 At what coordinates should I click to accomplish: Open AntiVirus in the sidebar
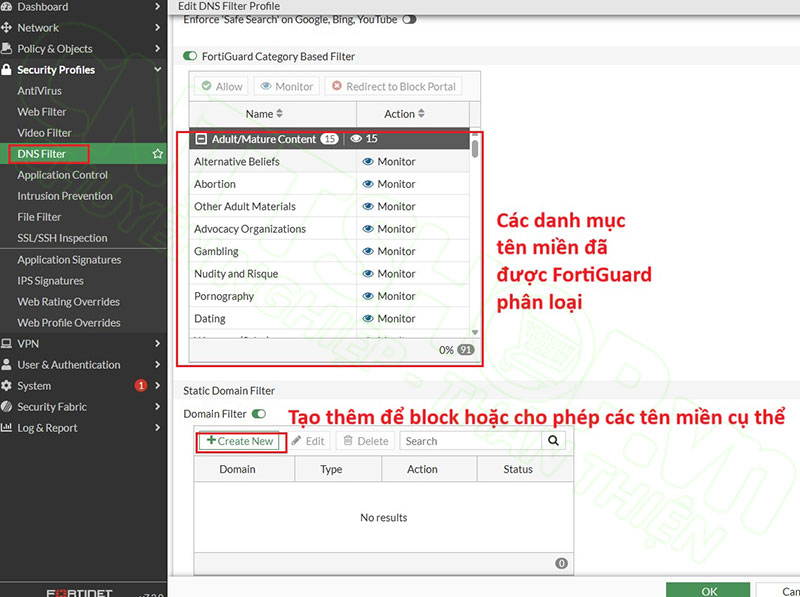point(39,91)
